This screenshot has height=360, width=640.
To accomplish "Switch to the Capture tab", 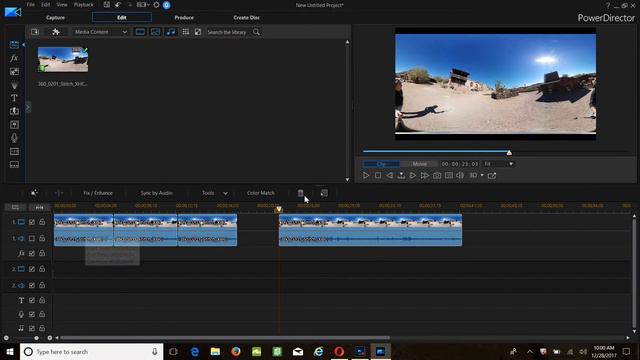I will pos(56,18).
